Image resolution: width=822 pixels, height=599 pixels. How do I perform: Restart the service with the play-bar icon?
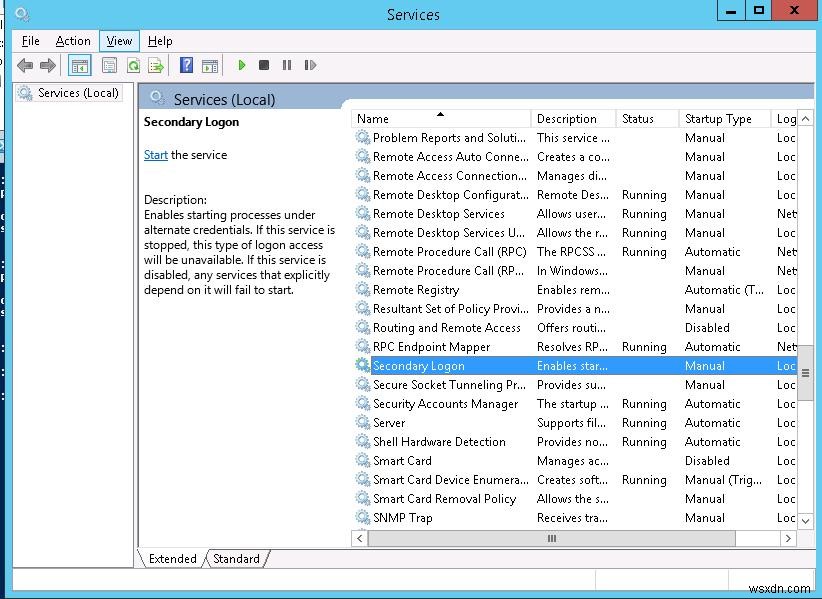[310, 65]
